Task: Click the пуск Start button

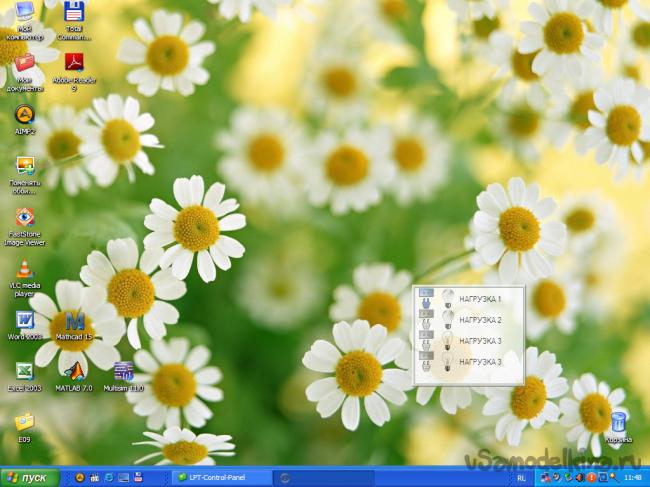Action: click(x=29, y=478)
